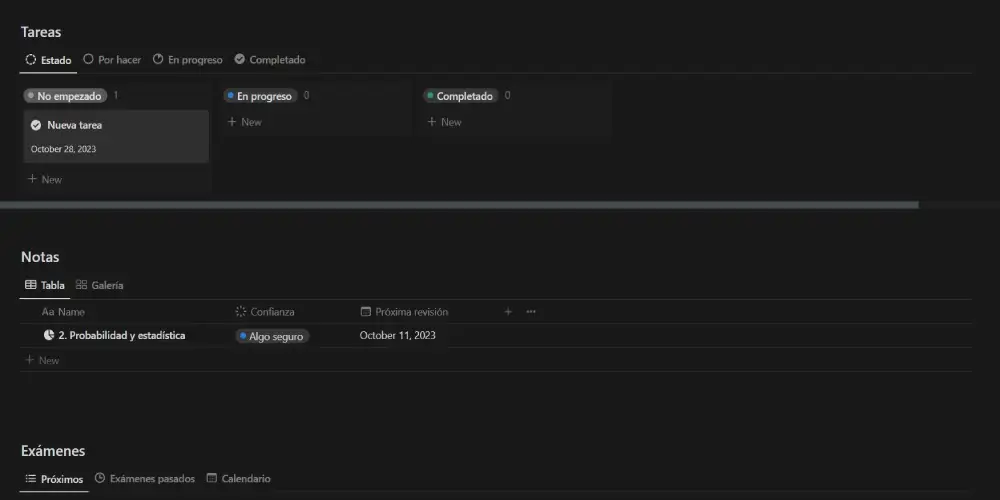Add new card under Completado column
Image resolution: width=1000 pixels, height=500 pixels.
(x=444, y=122)
